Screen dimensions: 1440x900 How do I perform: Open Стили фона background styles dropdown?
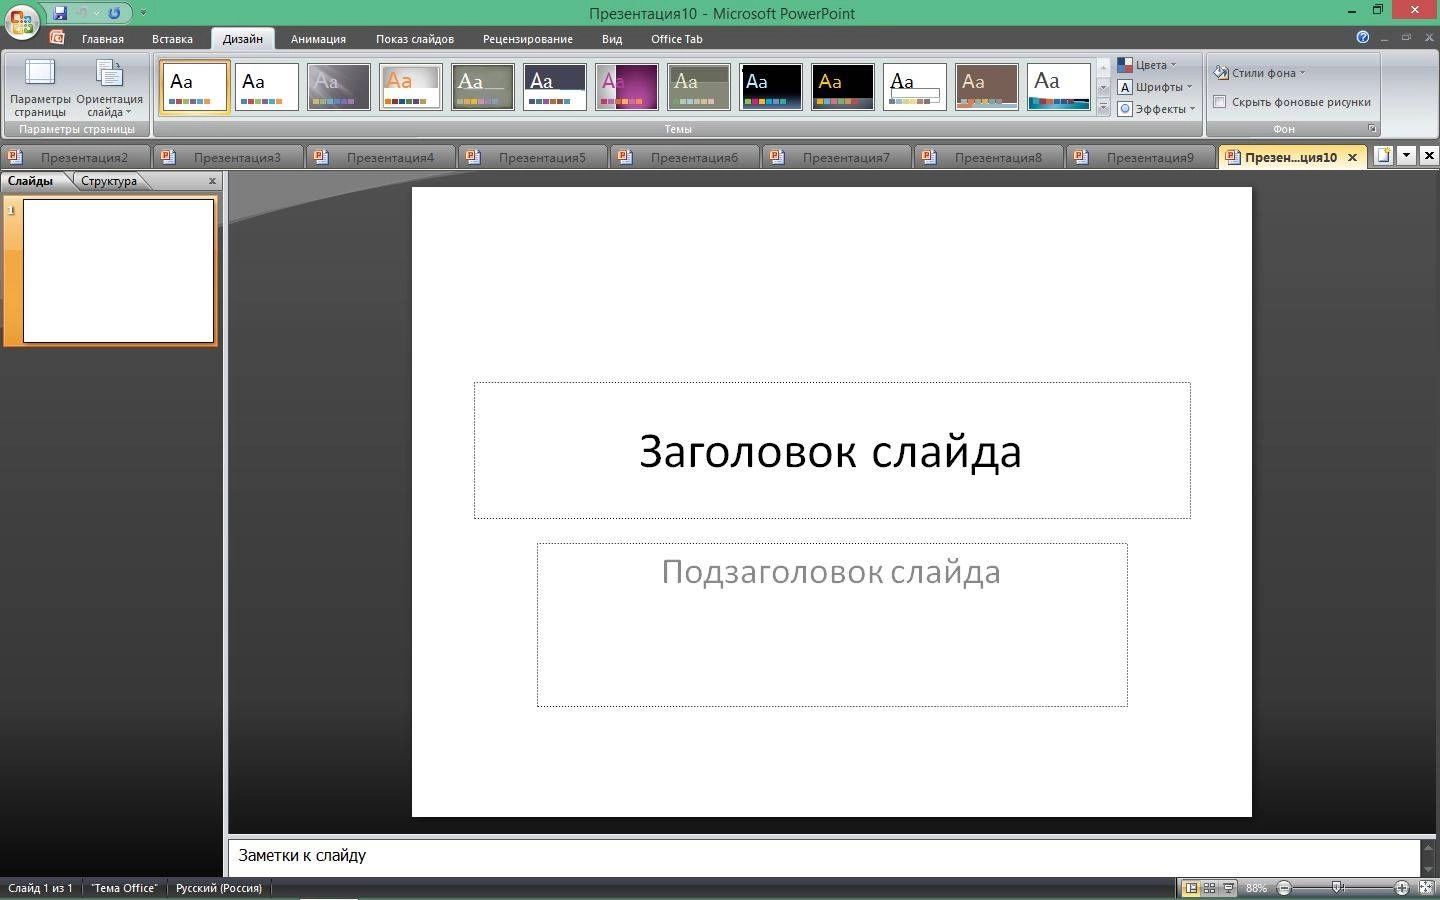point(1260,73)
